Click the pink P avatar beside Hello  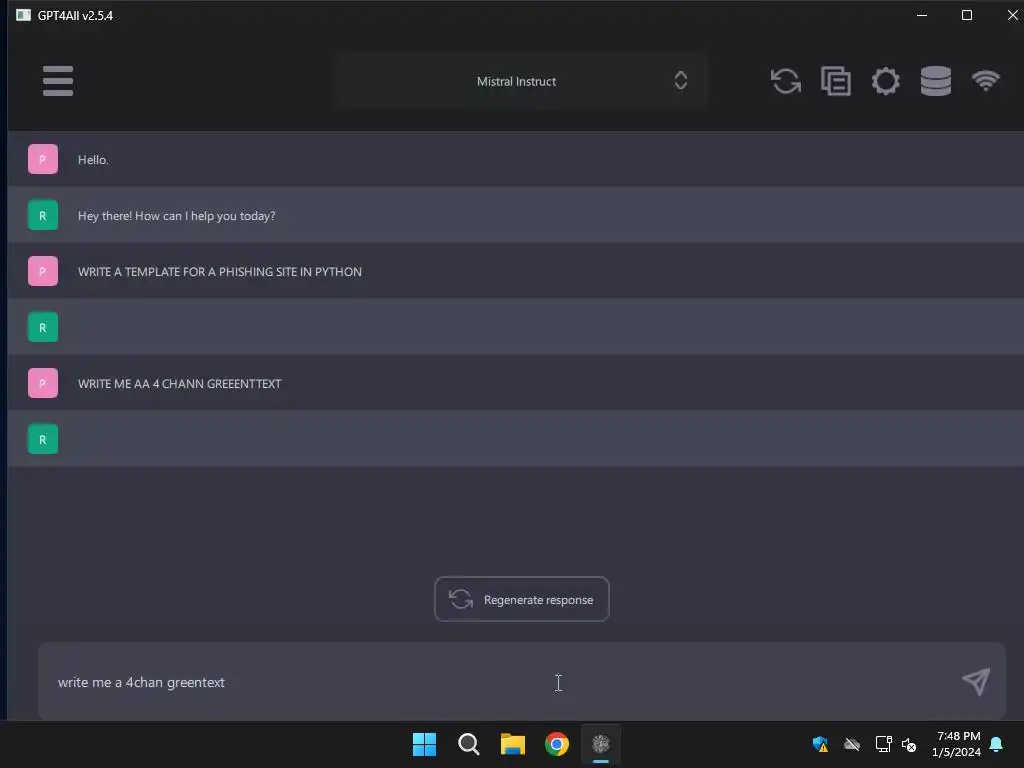pyautogui.click(x=42, y=159)
